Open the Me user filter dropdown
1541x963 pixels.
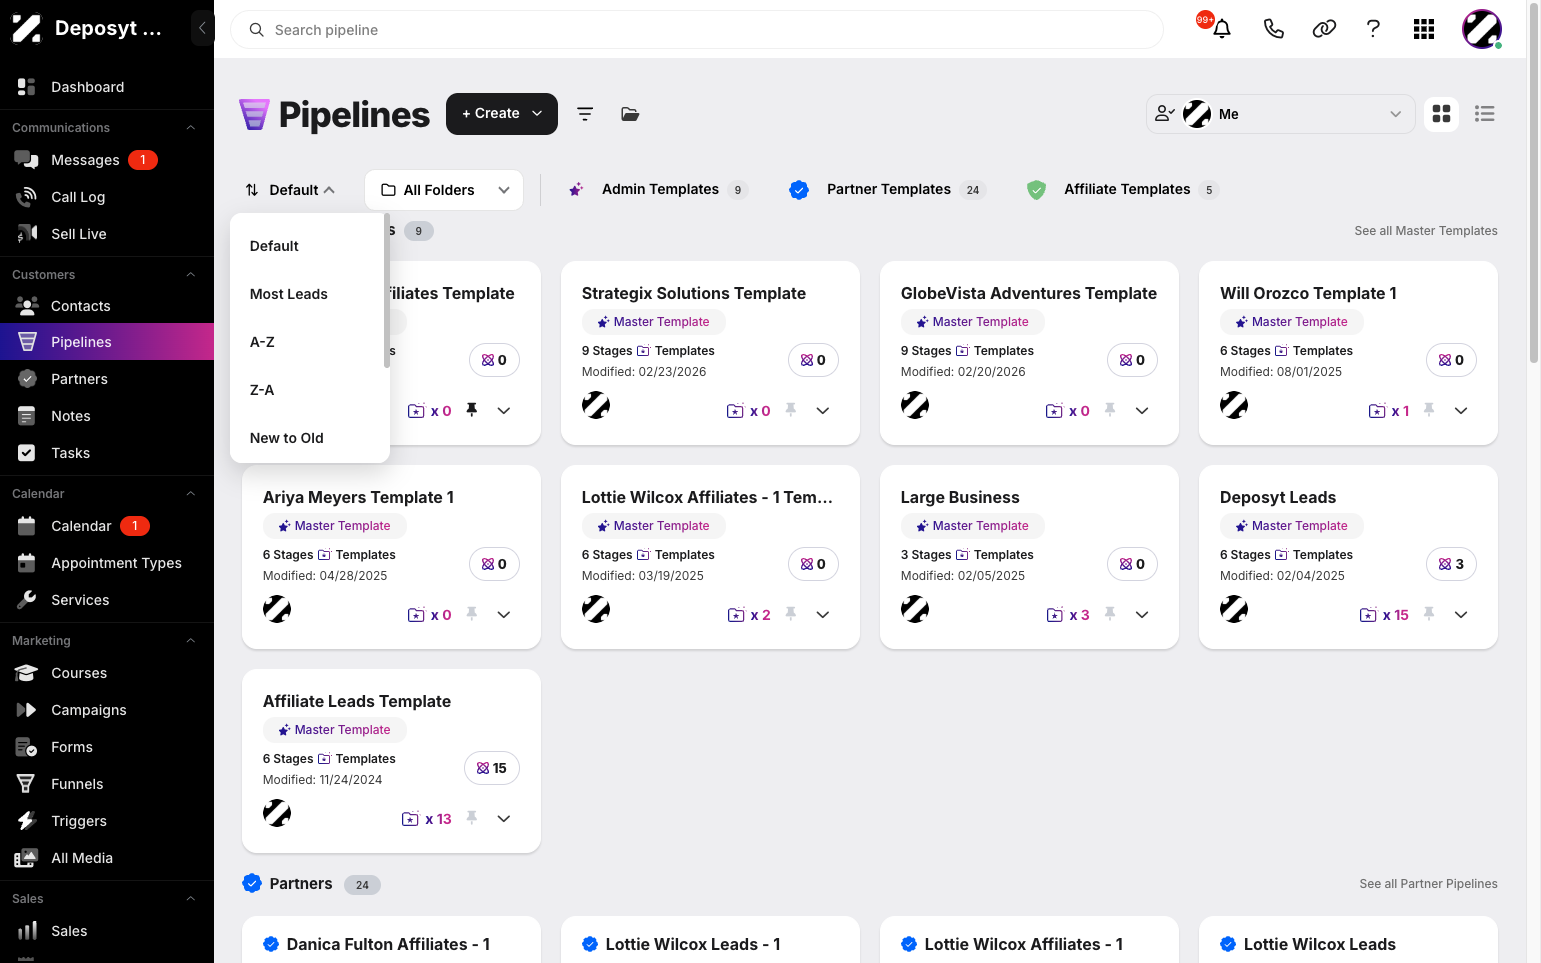1280,114
